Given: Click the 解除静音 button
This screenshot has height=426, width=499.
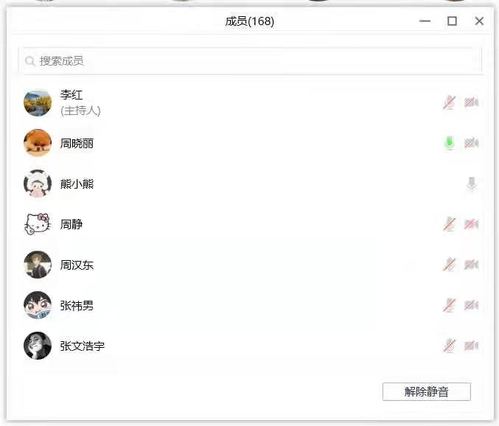Looking at the screenshot, I should point(426,392).
